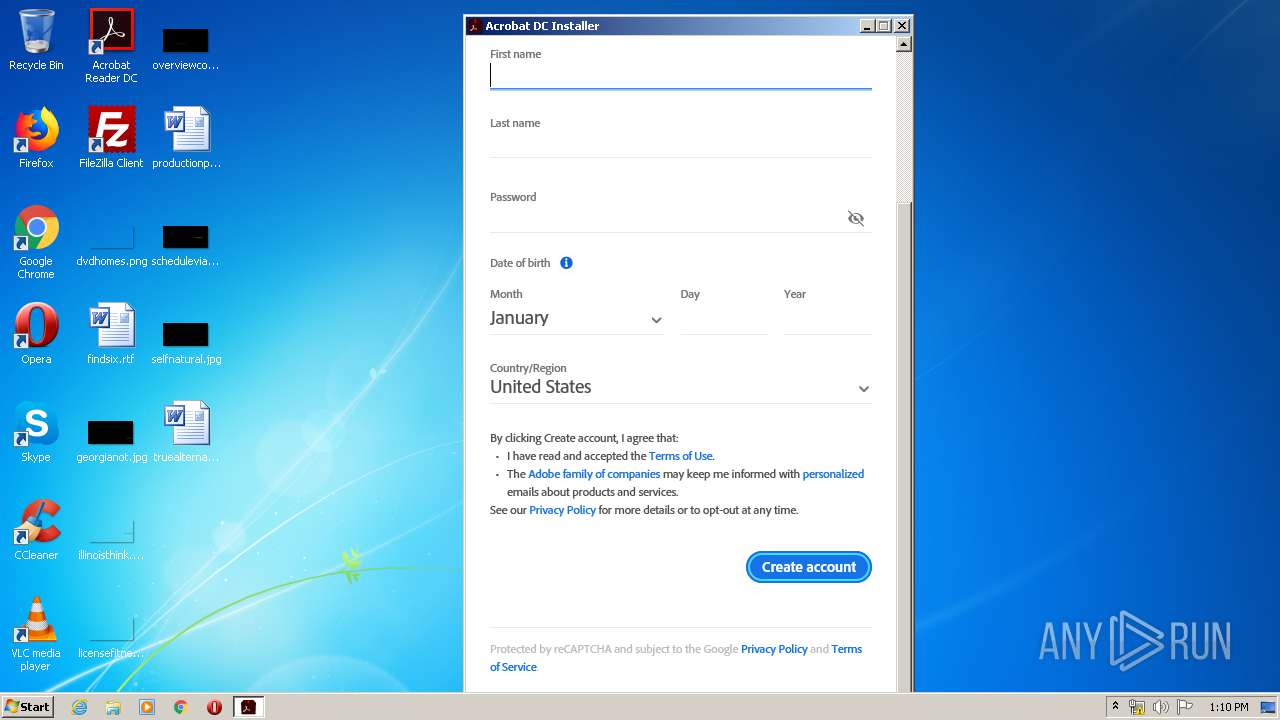The image size is (1280, 720).
Task: Select the licensefitne... file icon
Action: [x=111, y=634]
